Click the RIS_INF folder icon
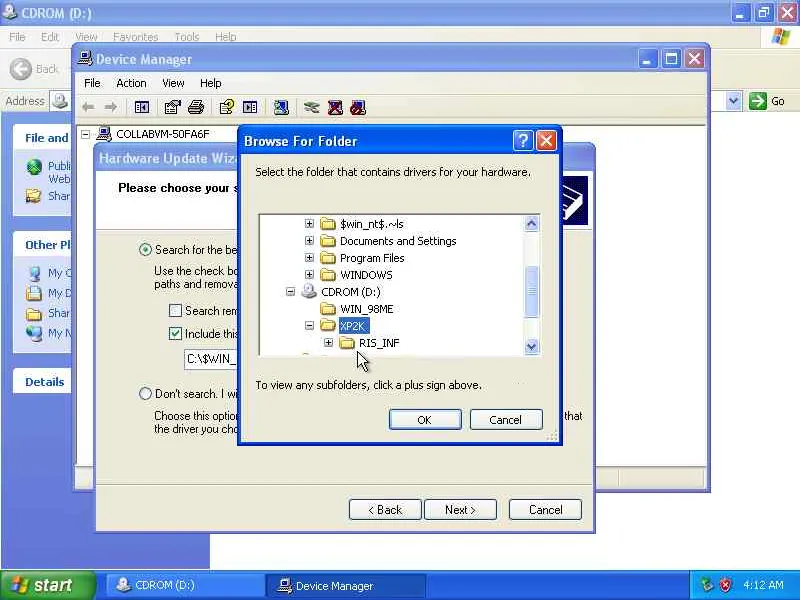This screenshot has width=800, height=600. [347, 343]
